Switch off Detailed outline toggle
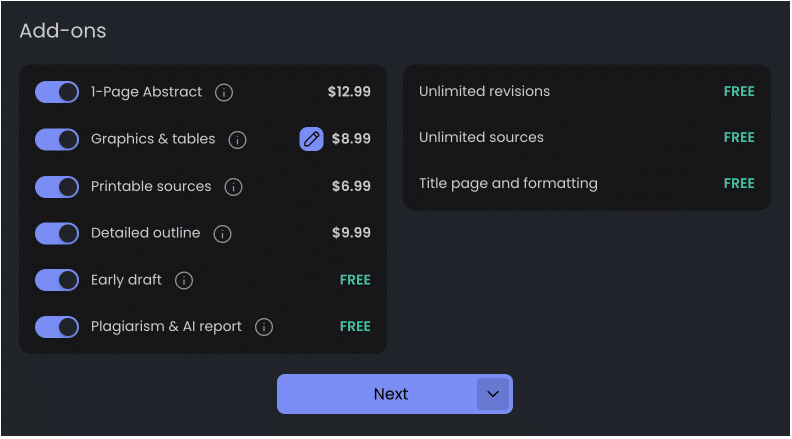 point(57,233)
